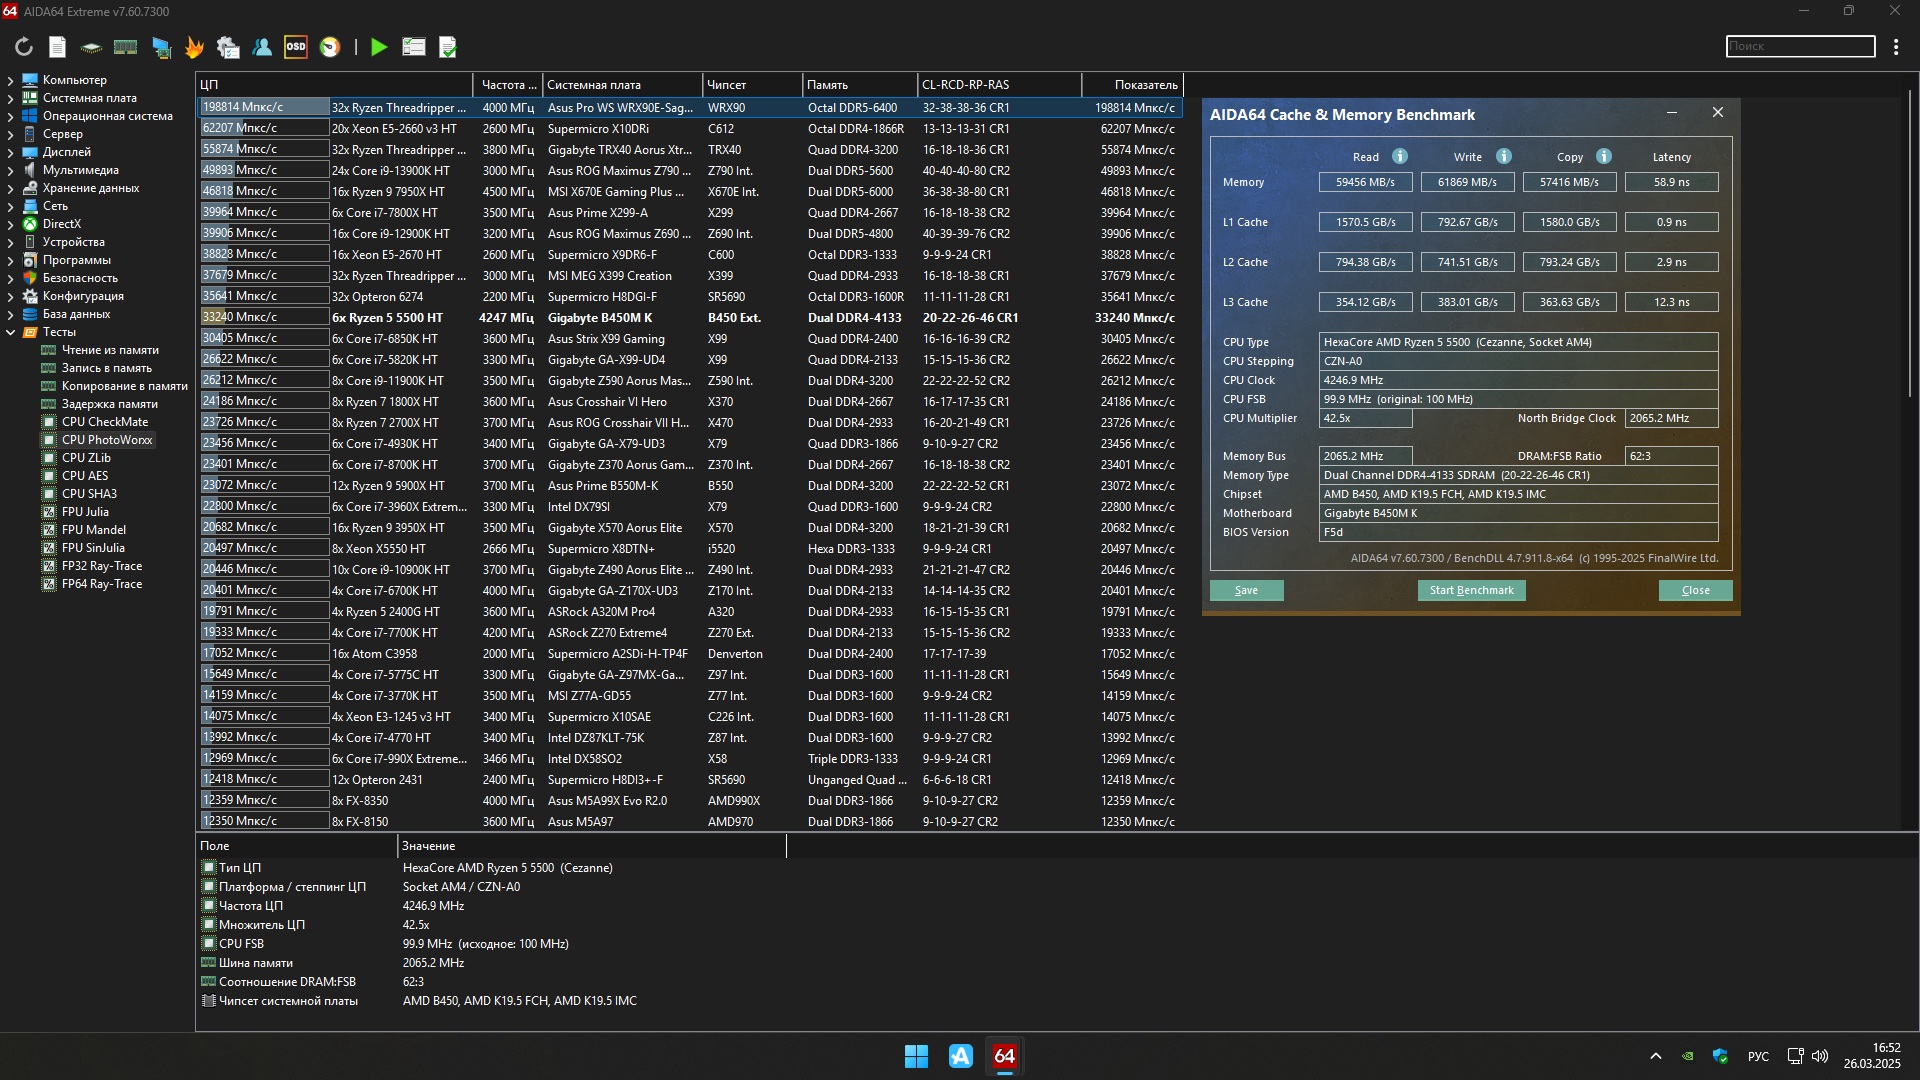Click the green Start play icon
The image size is (1920, 1080).
pos(379,47)
